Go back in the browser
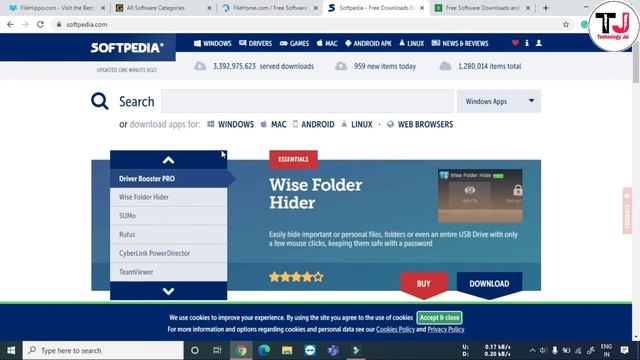 [x=10, y=24]
